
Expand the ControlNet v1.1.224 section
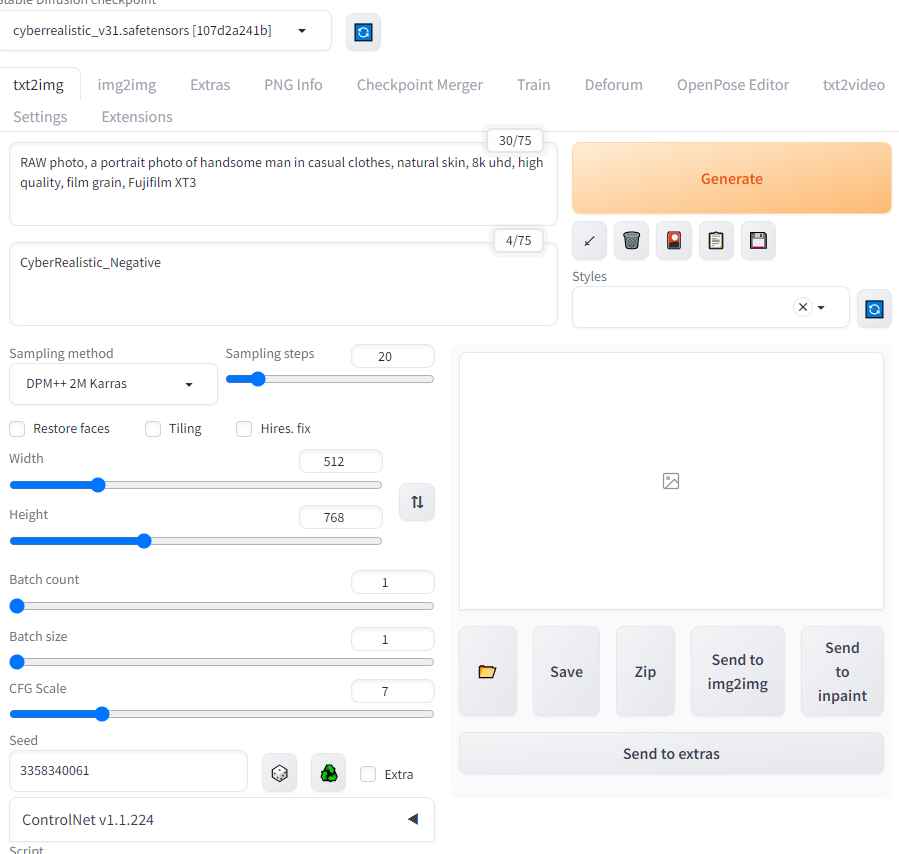click(x=222, y=820)
